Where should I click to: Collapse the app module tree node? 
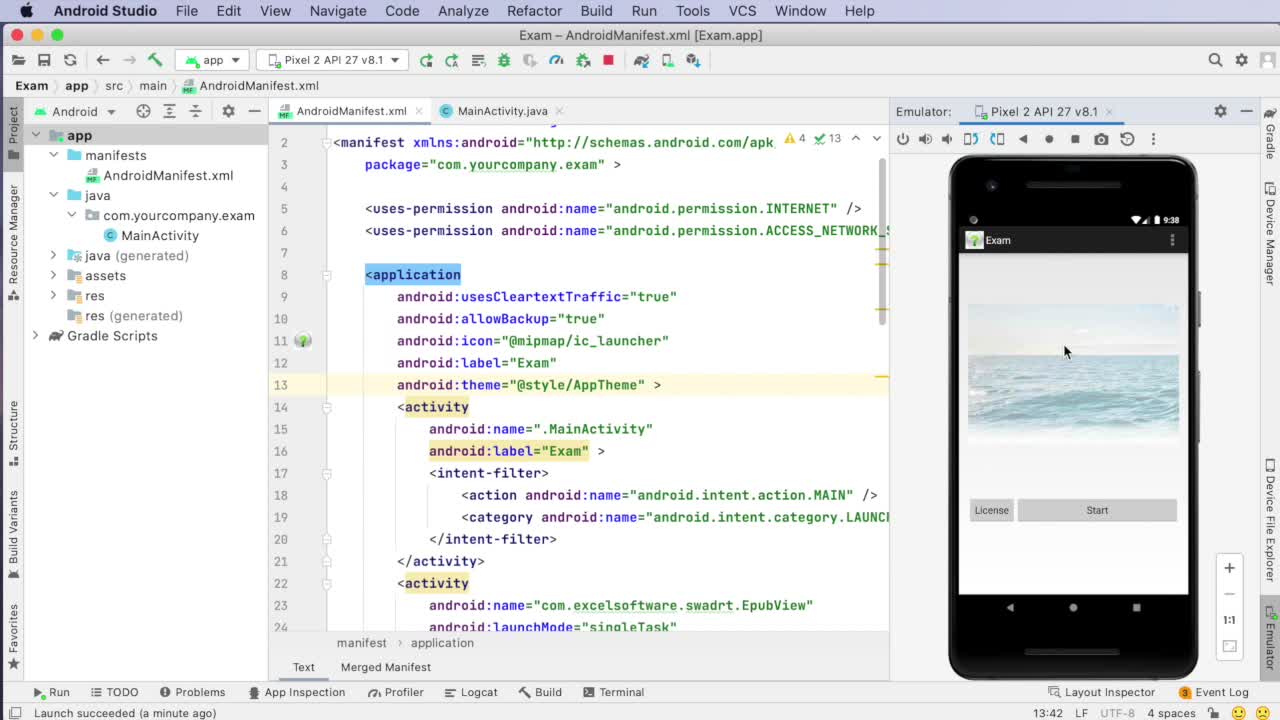click(36, 135)
